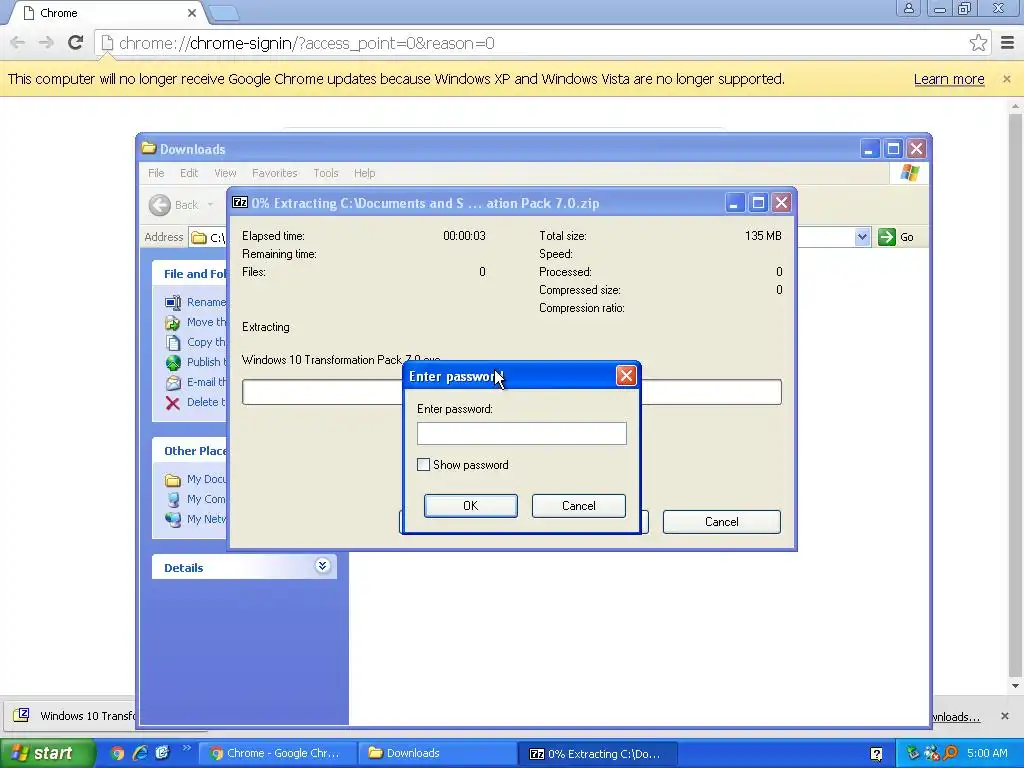Open the Learn more link
This screenshot has height=768, width=1024.
pos(949,79)
